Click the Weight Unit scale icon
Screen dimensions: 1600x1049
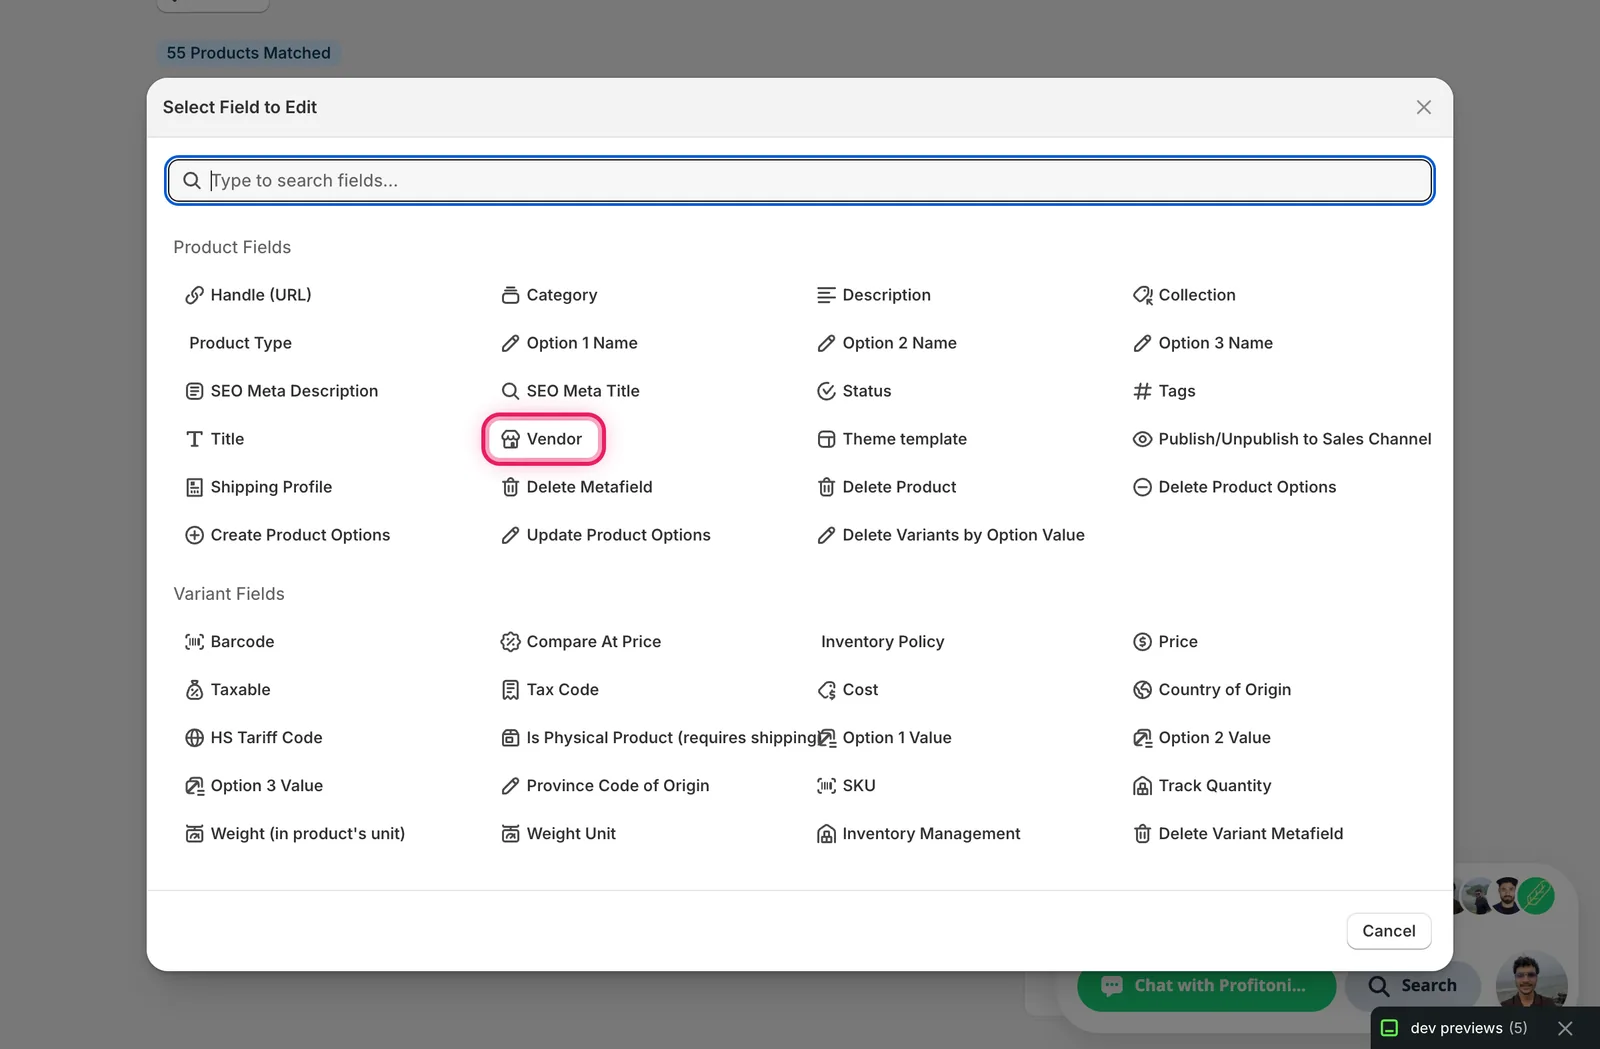click(x=510, y=834)
